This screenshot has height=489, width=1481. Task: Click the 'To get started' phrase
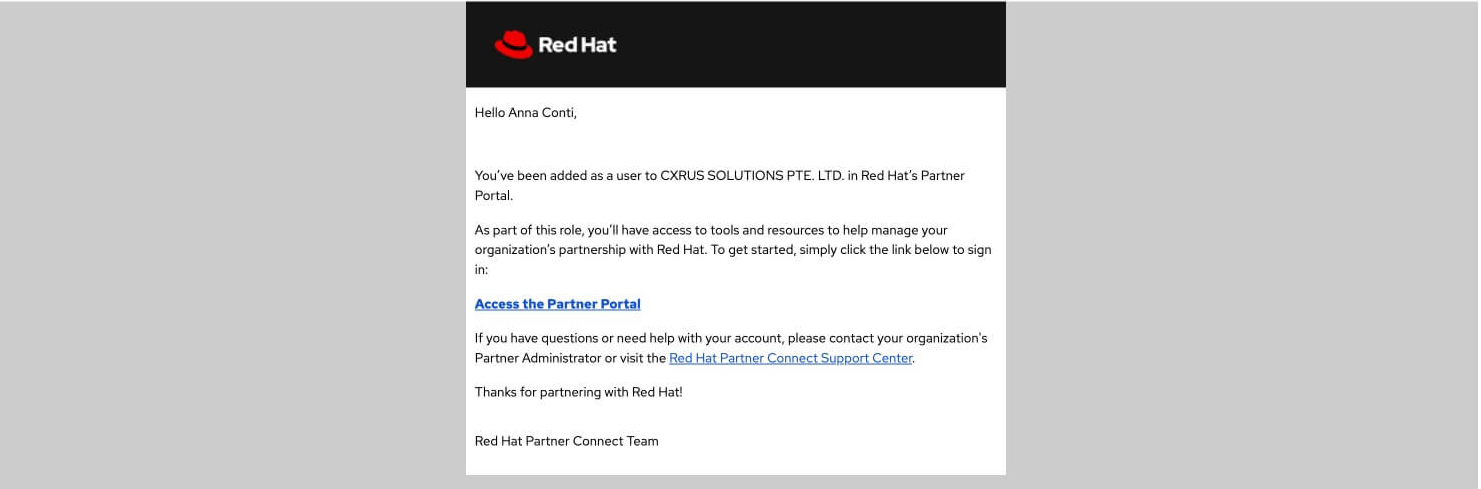(x=752, y=250)
